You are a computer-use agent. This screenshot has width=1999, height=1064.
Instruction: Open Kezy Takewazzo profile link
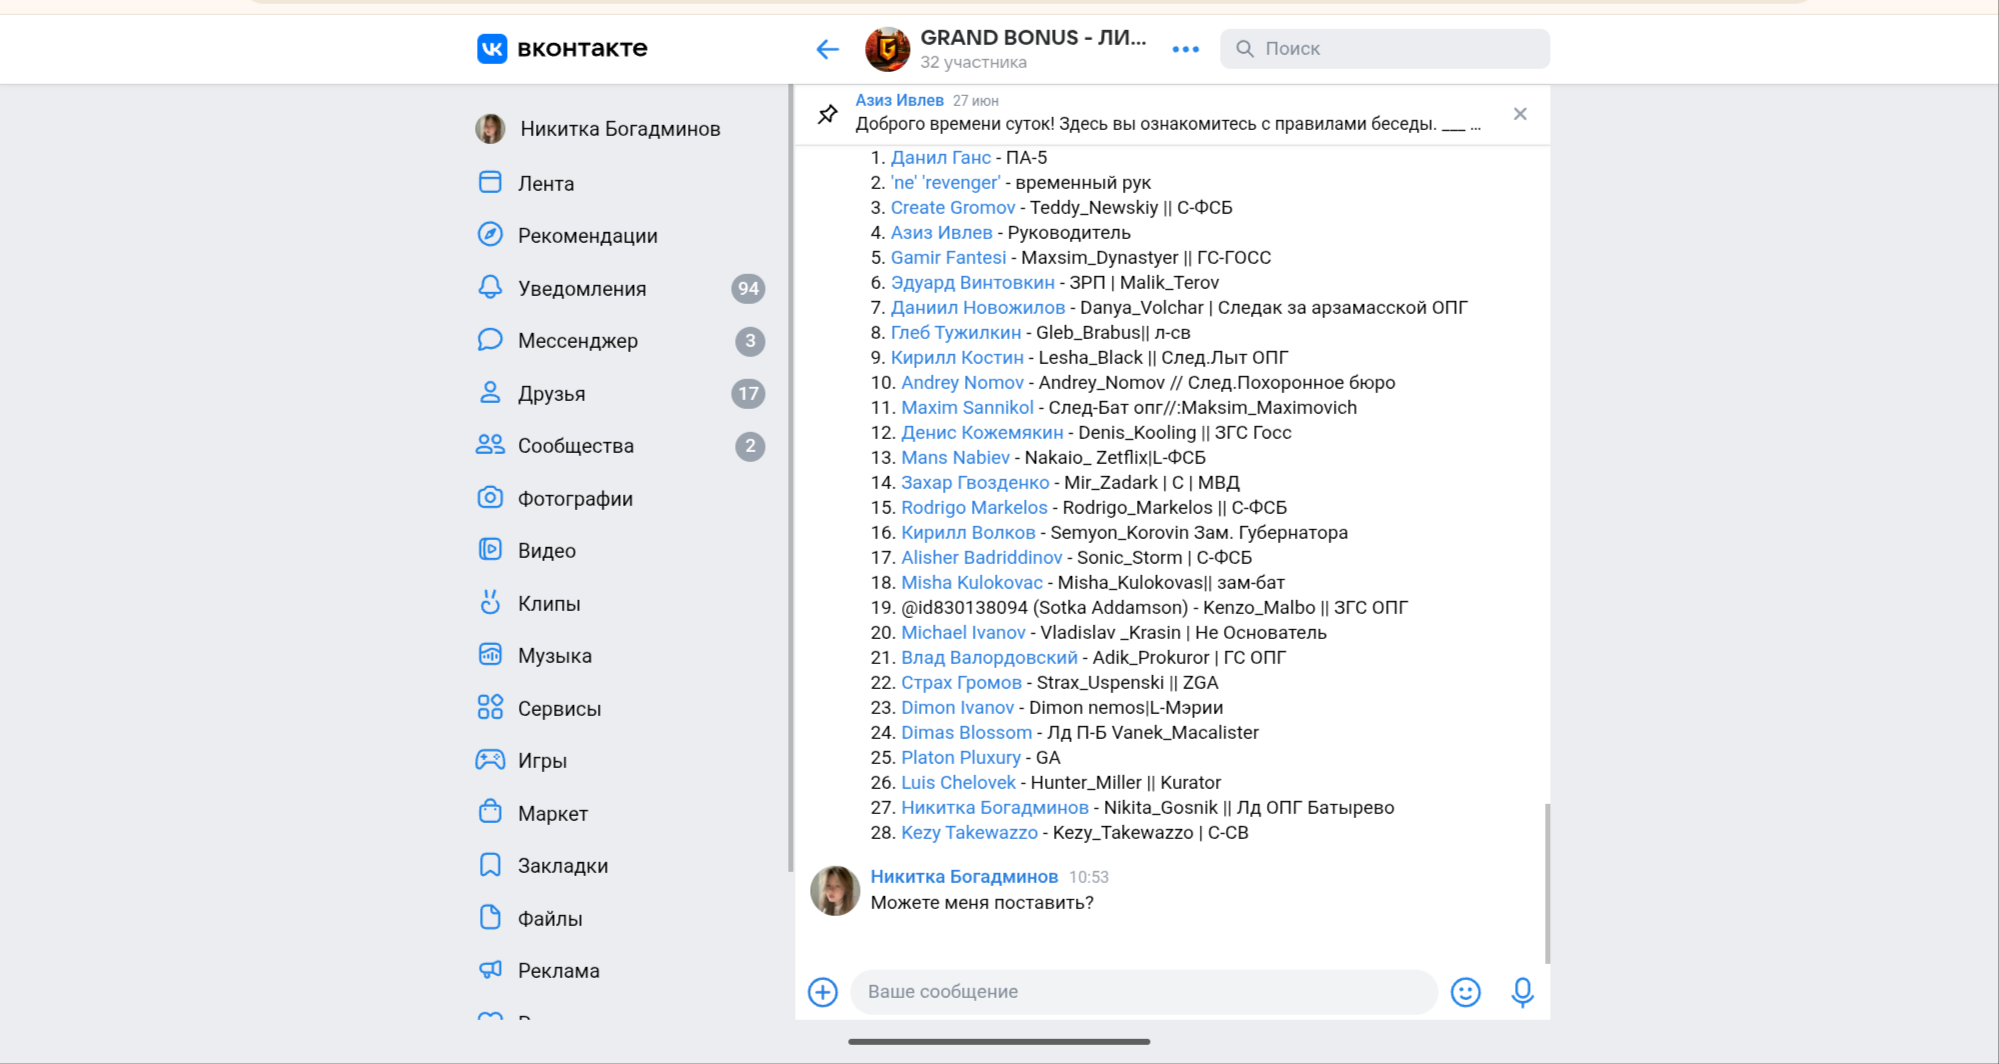(970, 832)
